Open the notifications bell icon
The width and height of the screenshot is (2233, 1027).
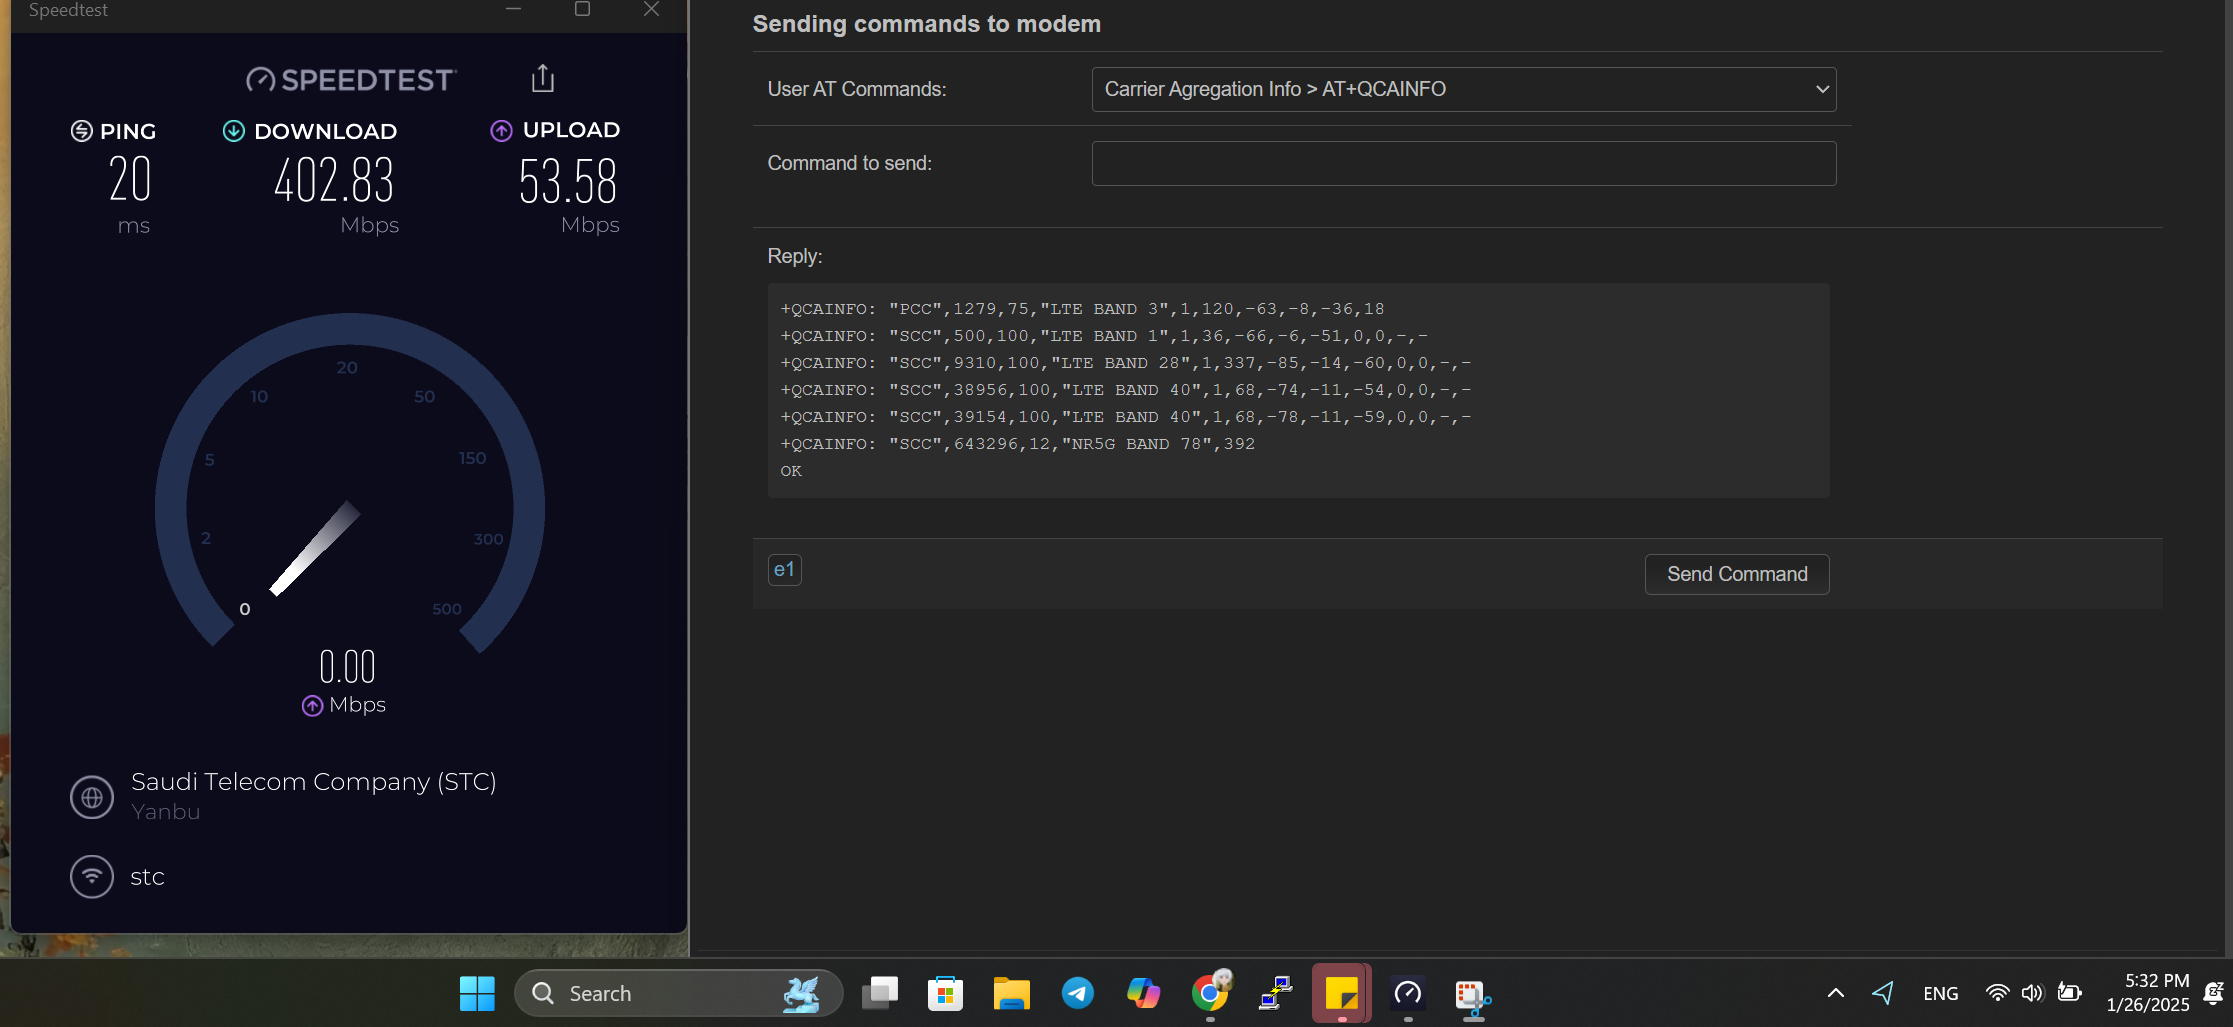coord(2214,993)
